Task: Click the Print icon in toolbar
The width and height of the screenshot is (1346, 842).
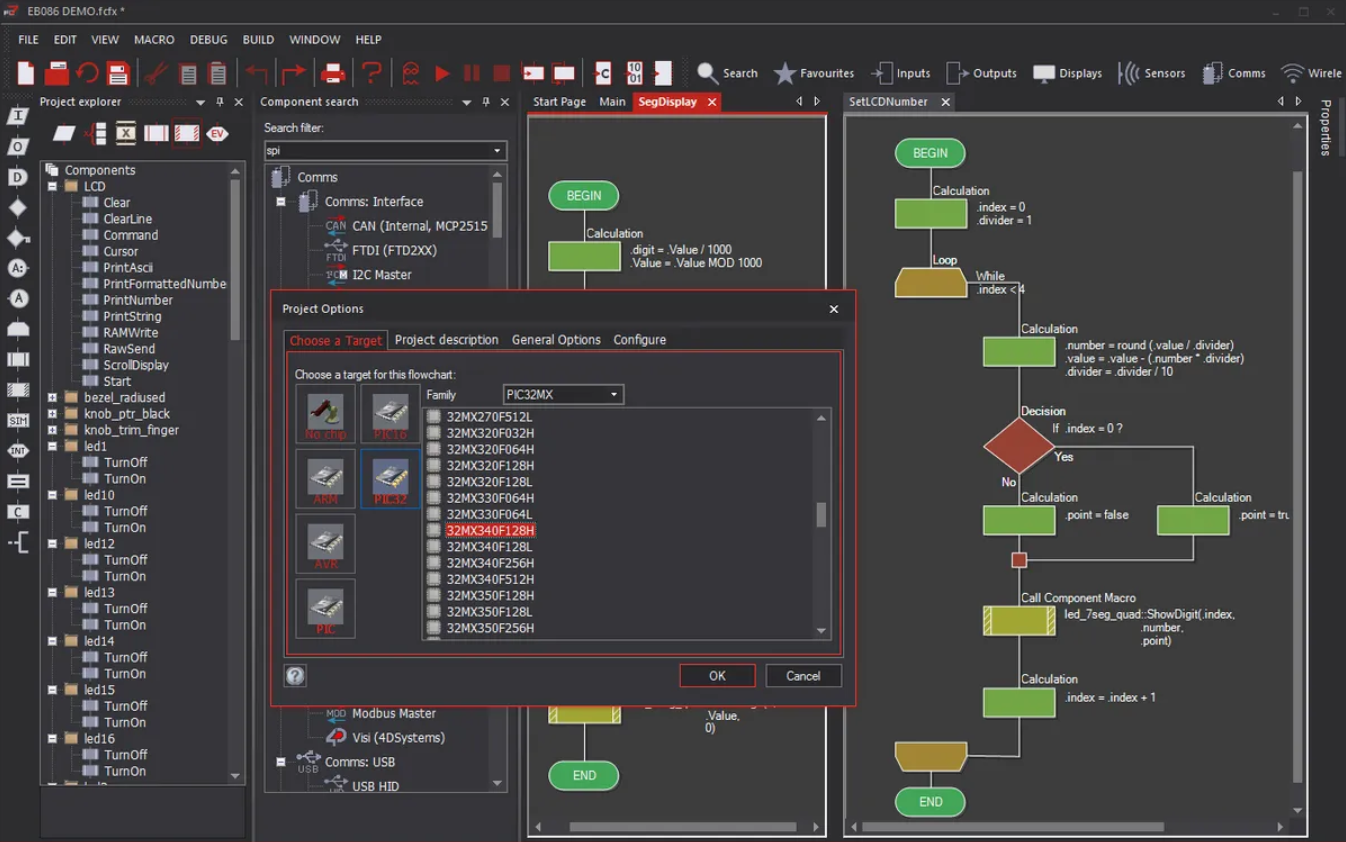Action: pos(333,73)
